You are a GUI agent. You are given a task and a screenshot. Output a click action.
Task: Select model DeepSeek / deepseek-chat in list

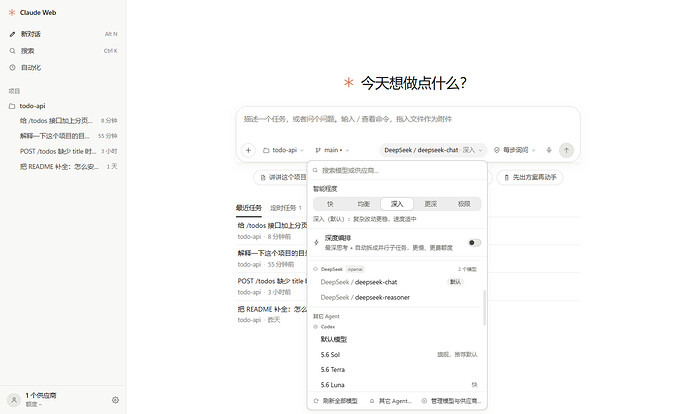(395, 282)
